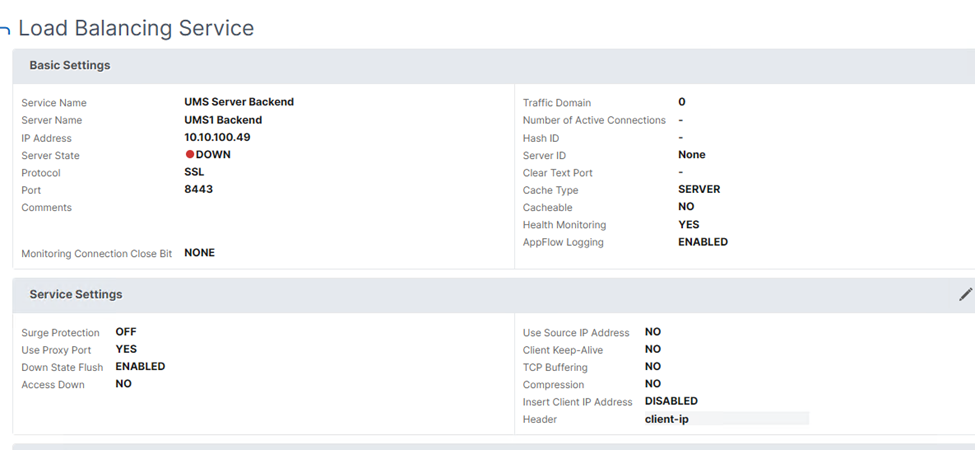Click the Cache Type SERVER value
The height and width of the screenshot is (450, 975).
(x=698, y=189)
